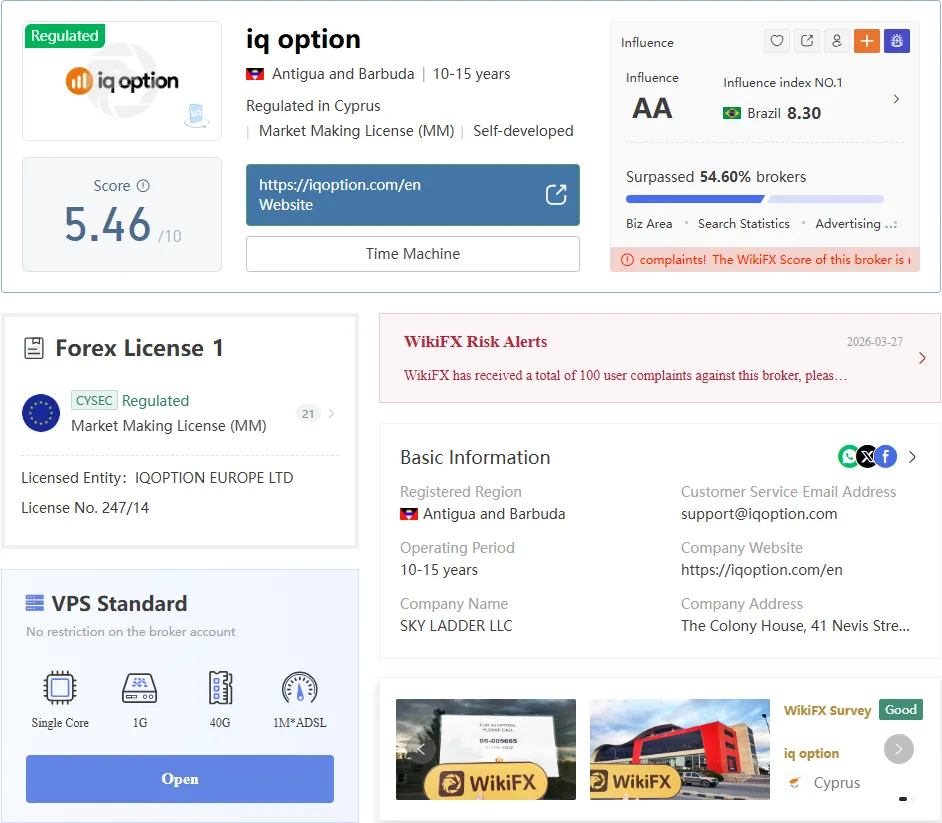Click the 40G storage icon
The image size is (942, 823).
(x=220, y=687)
